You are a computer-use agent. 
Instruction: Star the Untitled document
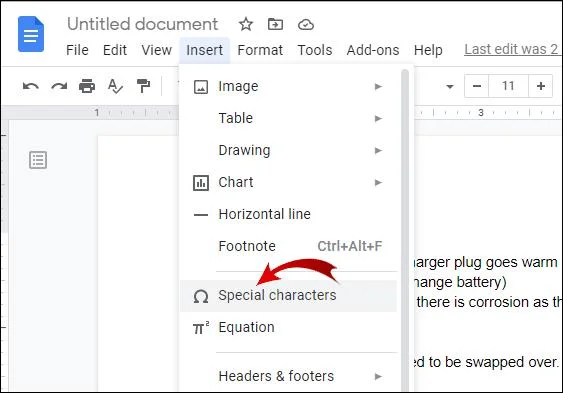[246, 24]
